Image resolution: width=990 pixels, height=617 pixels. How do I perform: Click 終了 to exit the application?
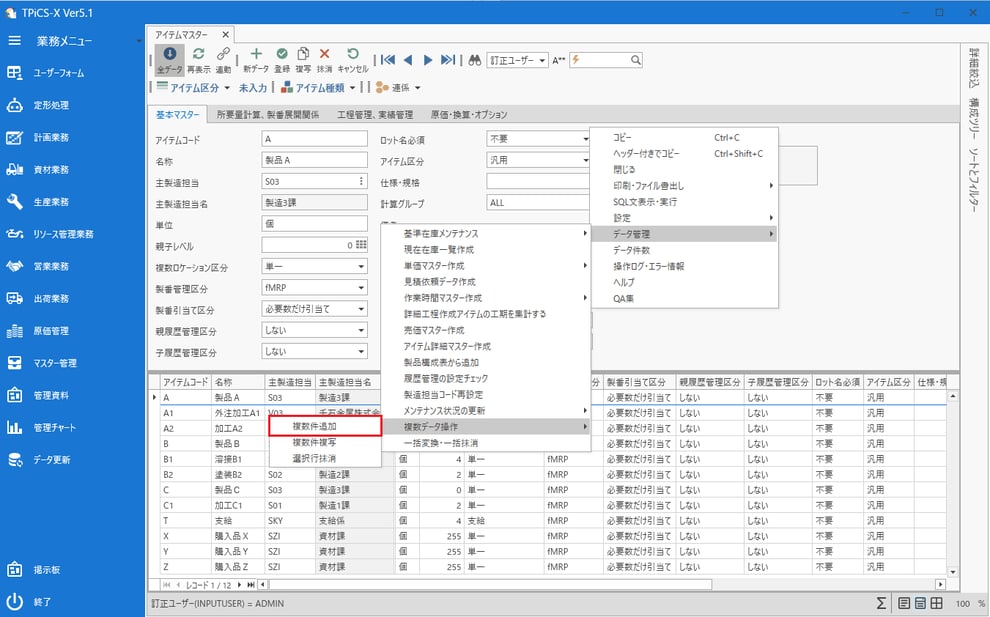[41, 602]
